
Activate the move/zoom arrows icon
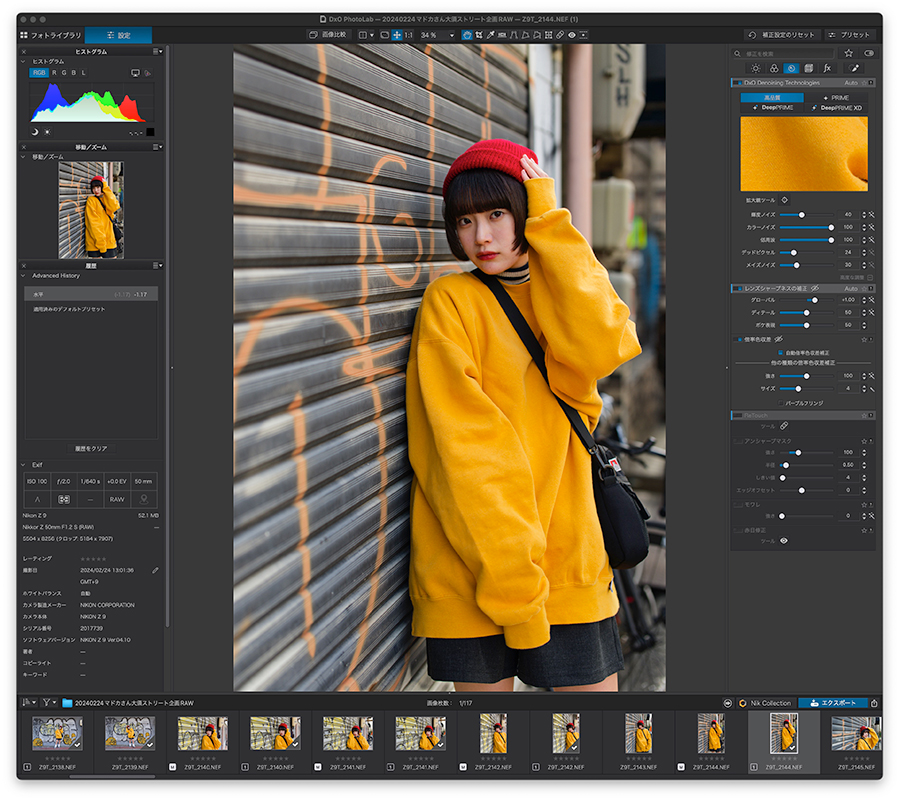tap(397, 35)
